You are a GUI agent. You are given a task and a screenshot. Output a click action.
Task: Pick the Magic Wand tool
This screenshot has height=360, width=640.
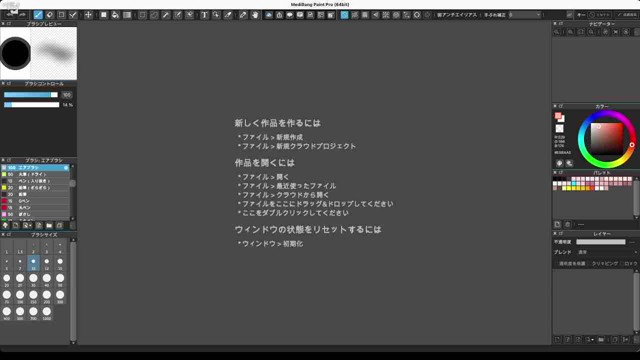pyautogui.click(x=166, y=15)
